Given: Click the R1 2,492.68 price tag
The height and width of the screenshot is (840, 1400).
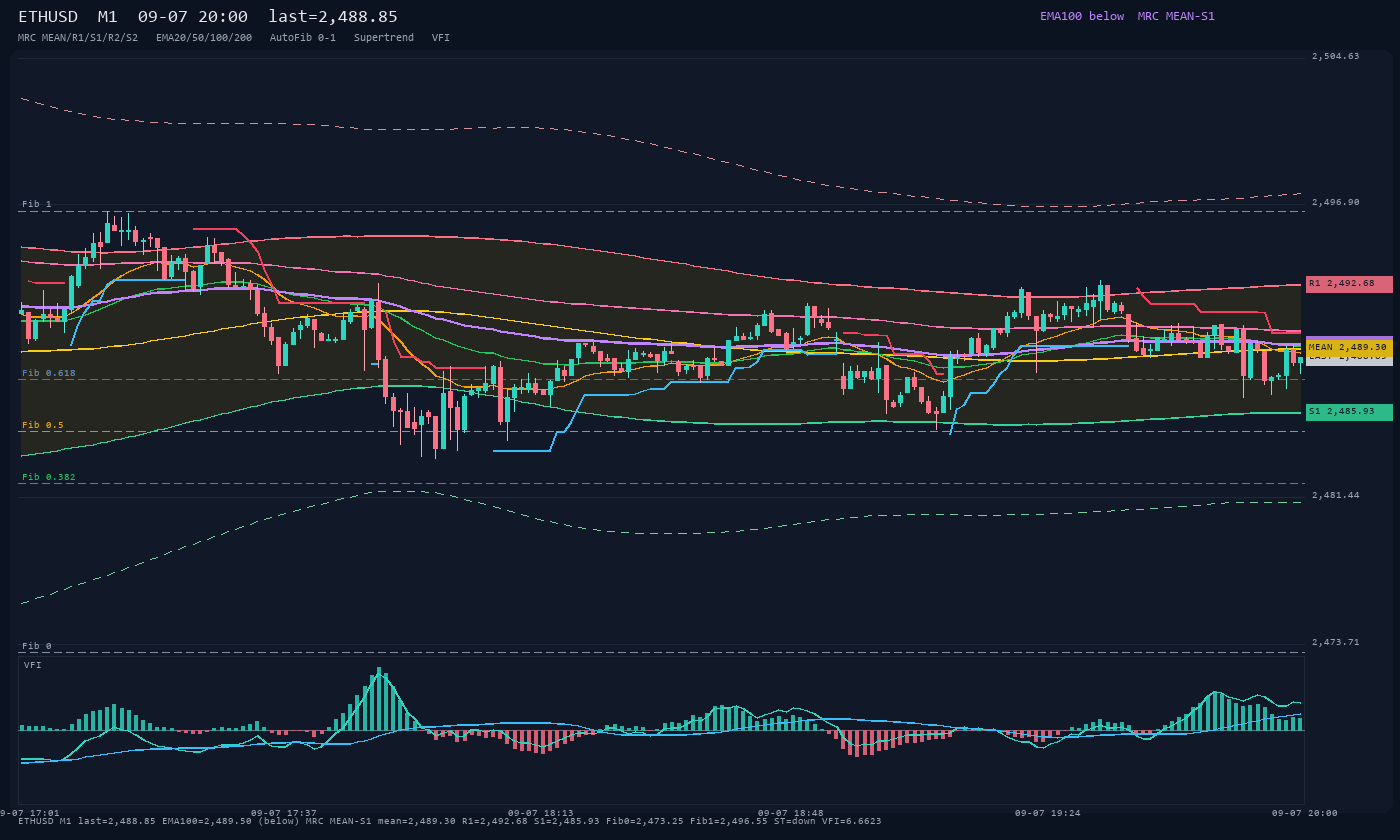Looking at the screenshot, I should (x=1349, y=284).
